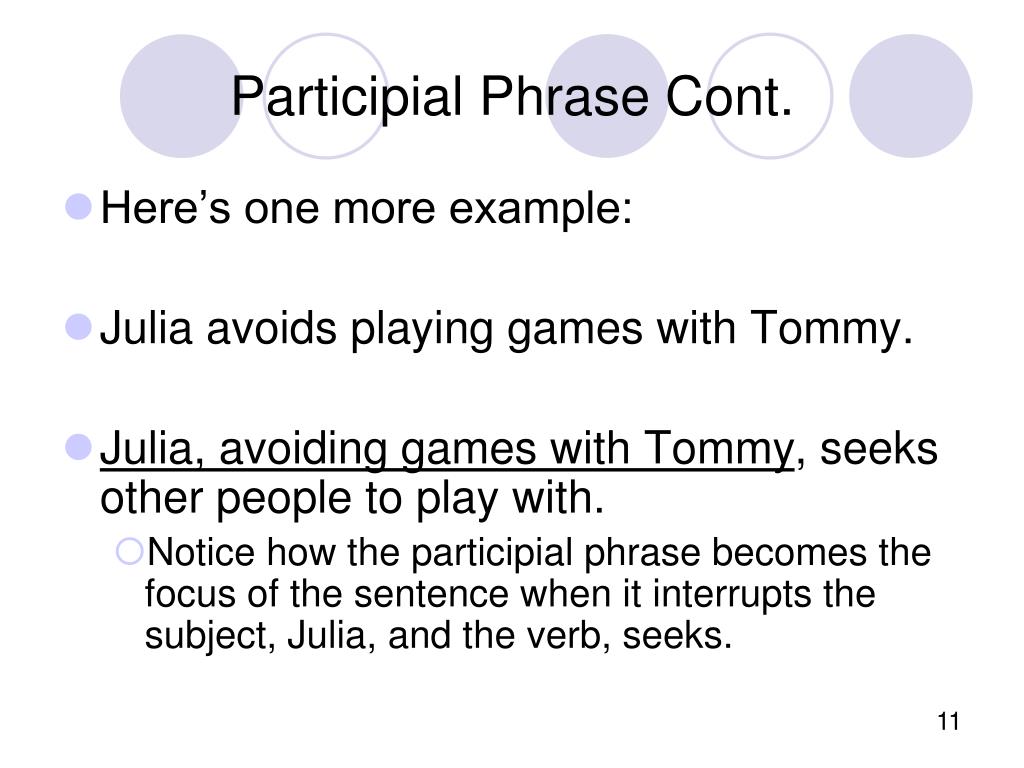This screenshot has height=768, width=1024.
Task: Click the word 'seeks' after underlined phrase
Action: tap(879, 449)
